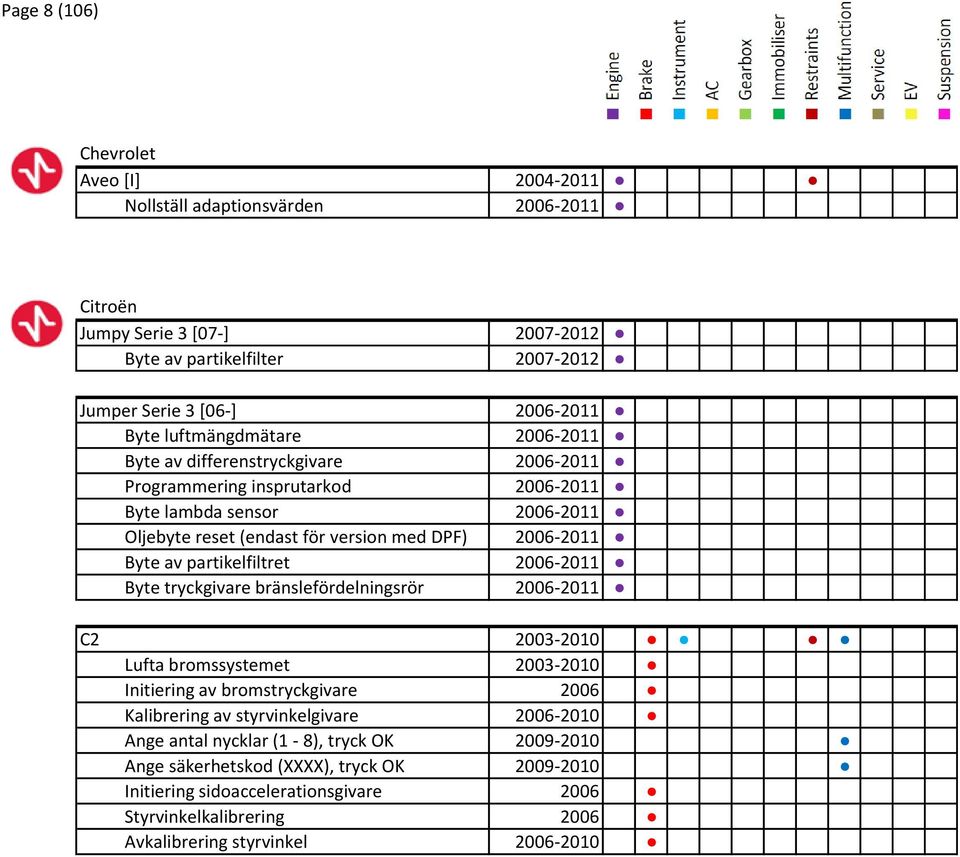The image size is (960, 857).
Task: Click the Engine dot for Byte lambda sensor
Action: 620,512
